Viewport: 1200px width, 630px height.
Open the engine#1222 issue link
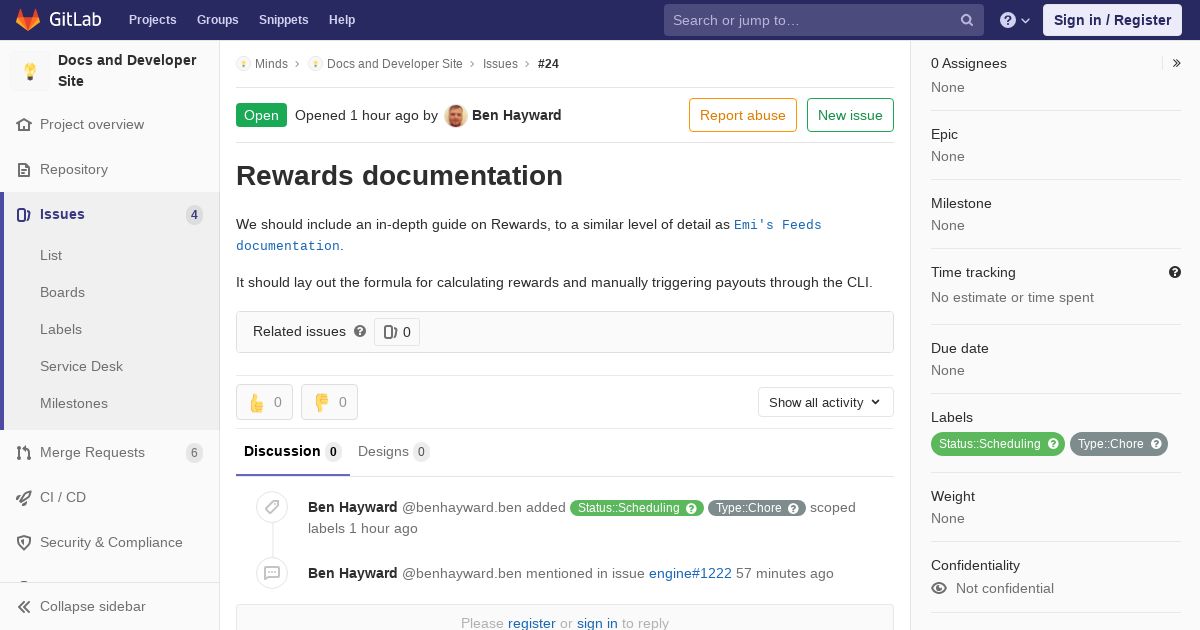tap(690, 573)
